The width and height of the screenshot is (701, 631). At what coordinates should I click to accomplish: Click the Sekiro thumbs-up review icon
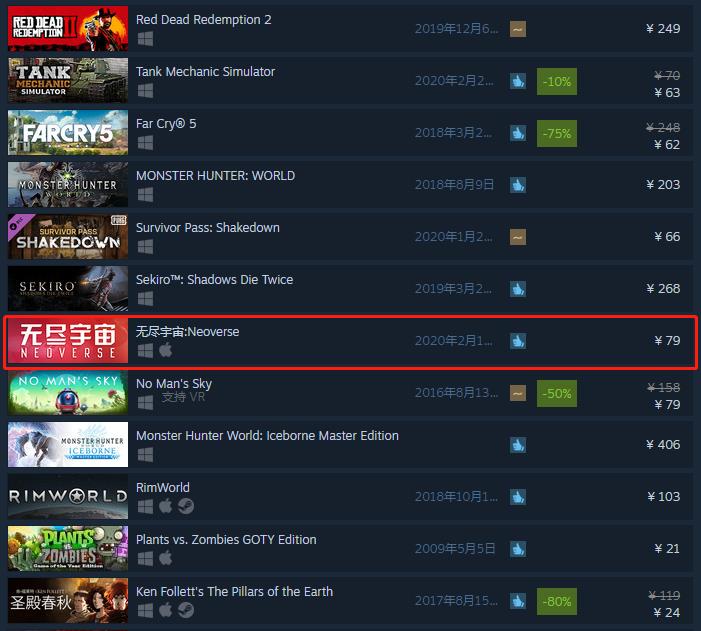tap(518, 289)
